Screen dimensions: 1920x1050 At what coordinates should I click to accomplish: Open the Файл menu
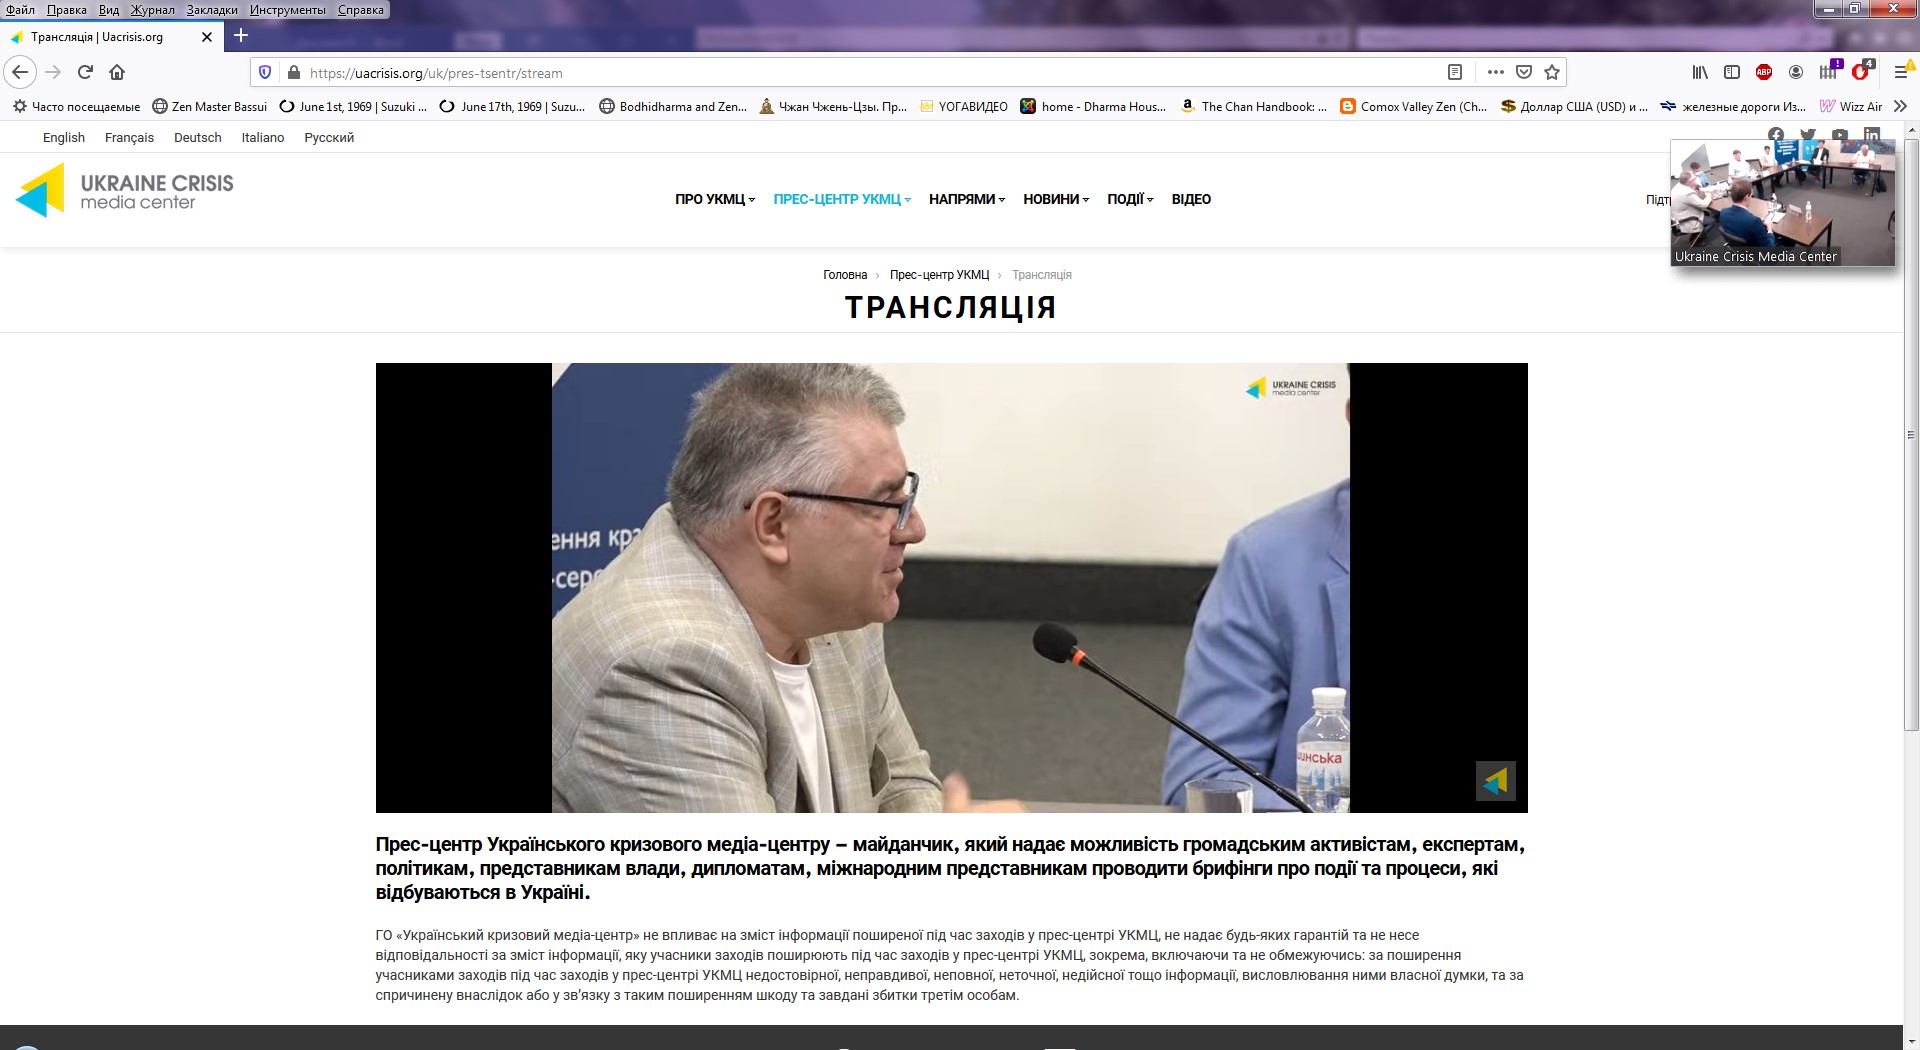click(x=20, y=9)
